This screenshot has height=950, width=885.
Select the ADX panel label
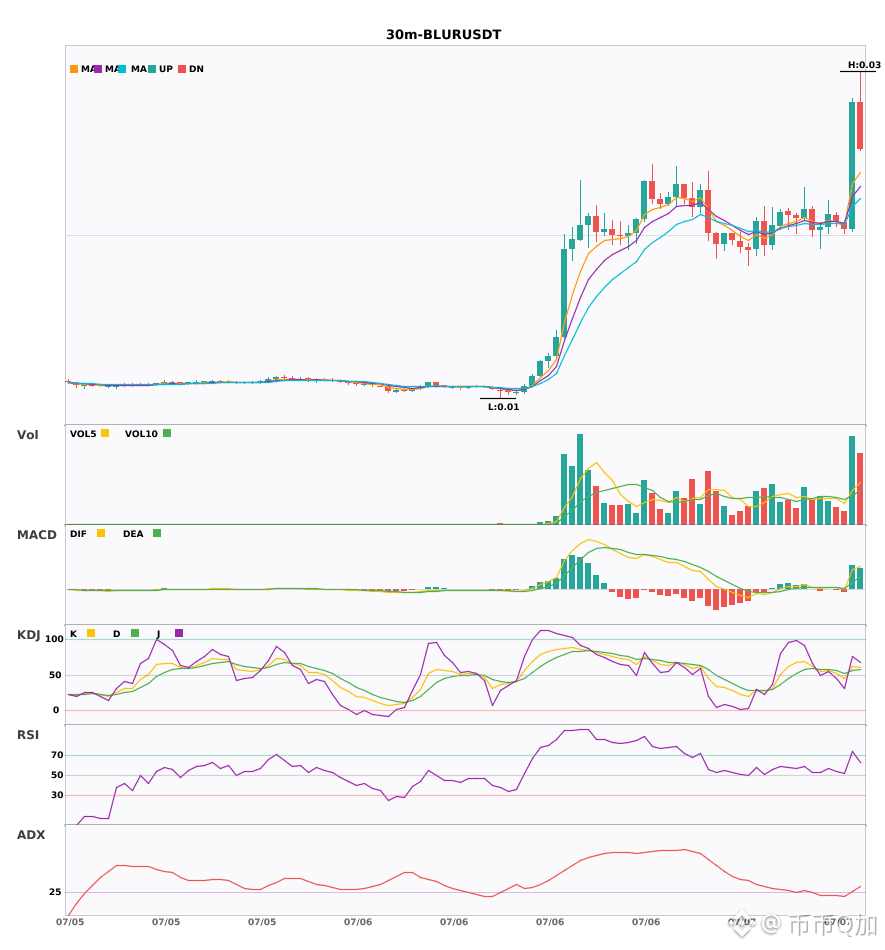click(x=31, y=835)
